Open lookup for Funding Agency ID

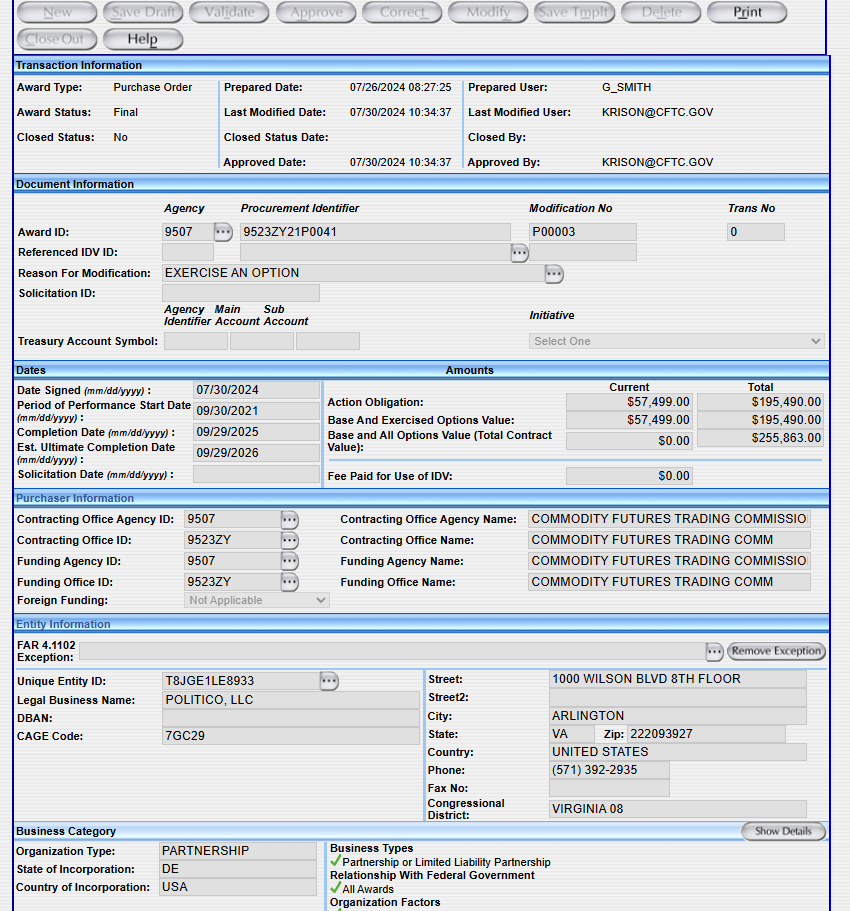click(289, 561)
